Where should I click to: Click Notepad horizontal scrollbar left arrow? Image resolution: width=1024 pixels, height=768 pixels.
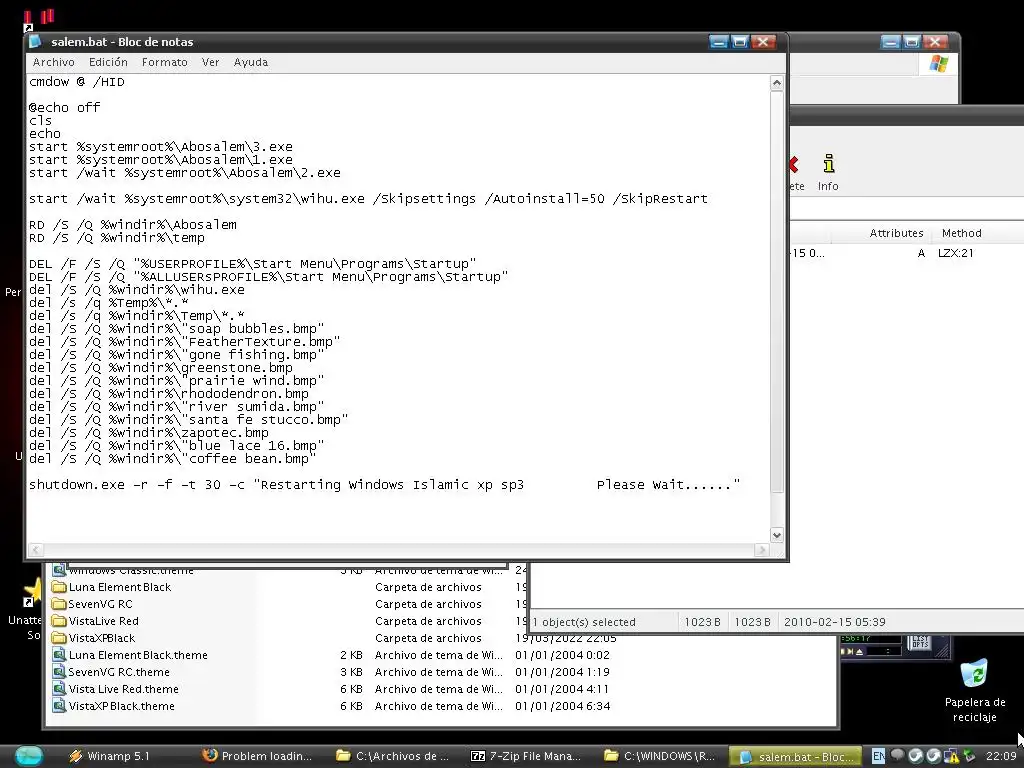tap(36, 550)
